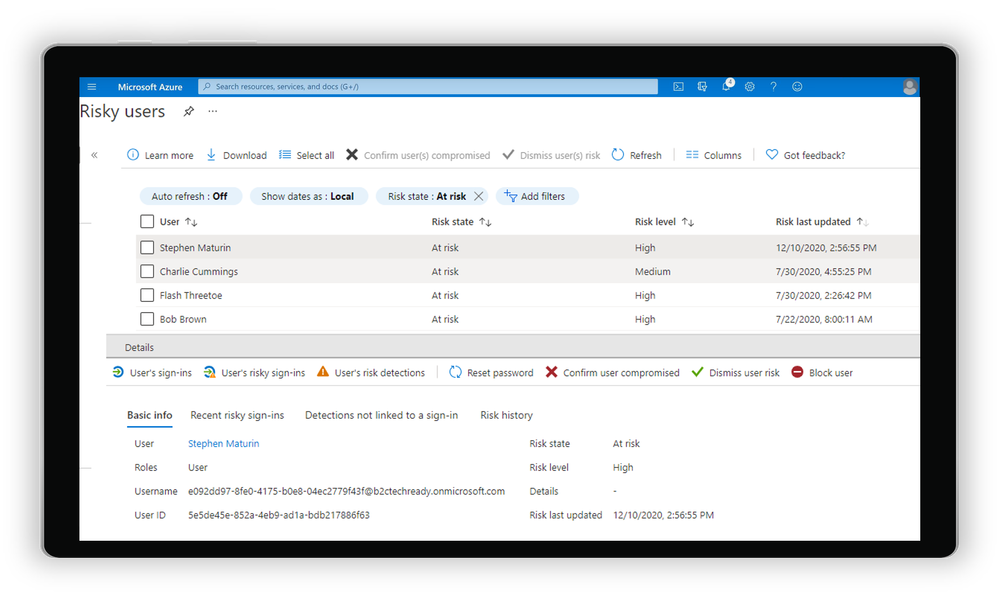
Task: Sort by the Risk state column arrows
Action: 485,222
